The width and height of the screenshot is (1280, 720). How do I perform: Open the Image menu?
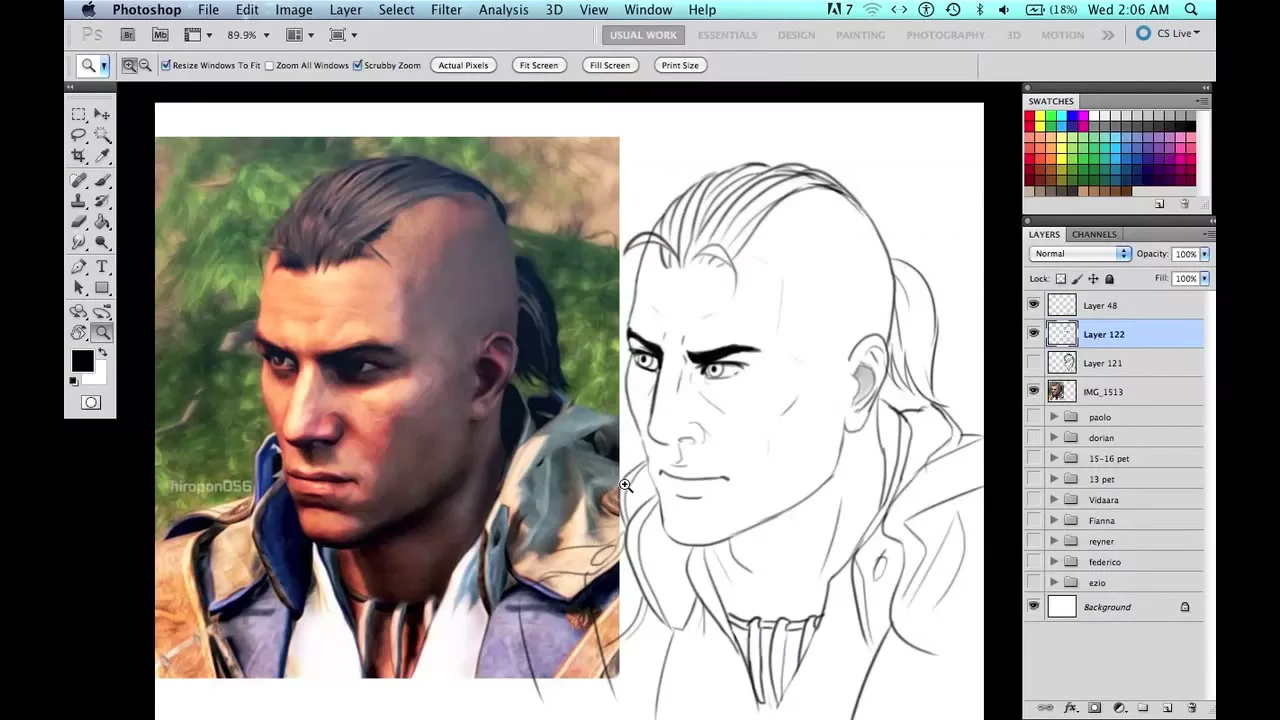(x=294, y=10)
